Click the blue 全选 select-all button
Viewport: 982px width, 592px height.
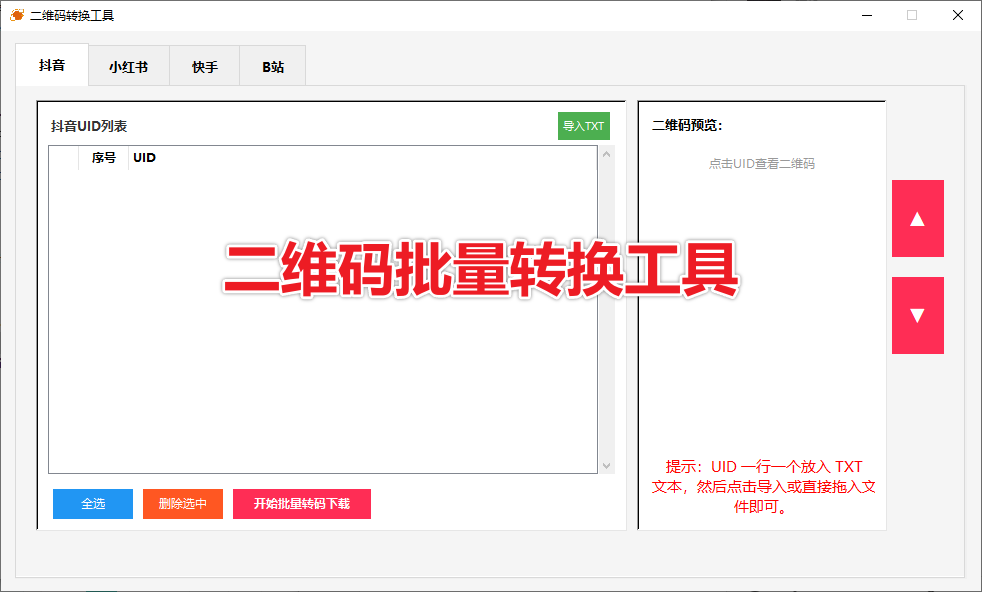coord(92,504)
